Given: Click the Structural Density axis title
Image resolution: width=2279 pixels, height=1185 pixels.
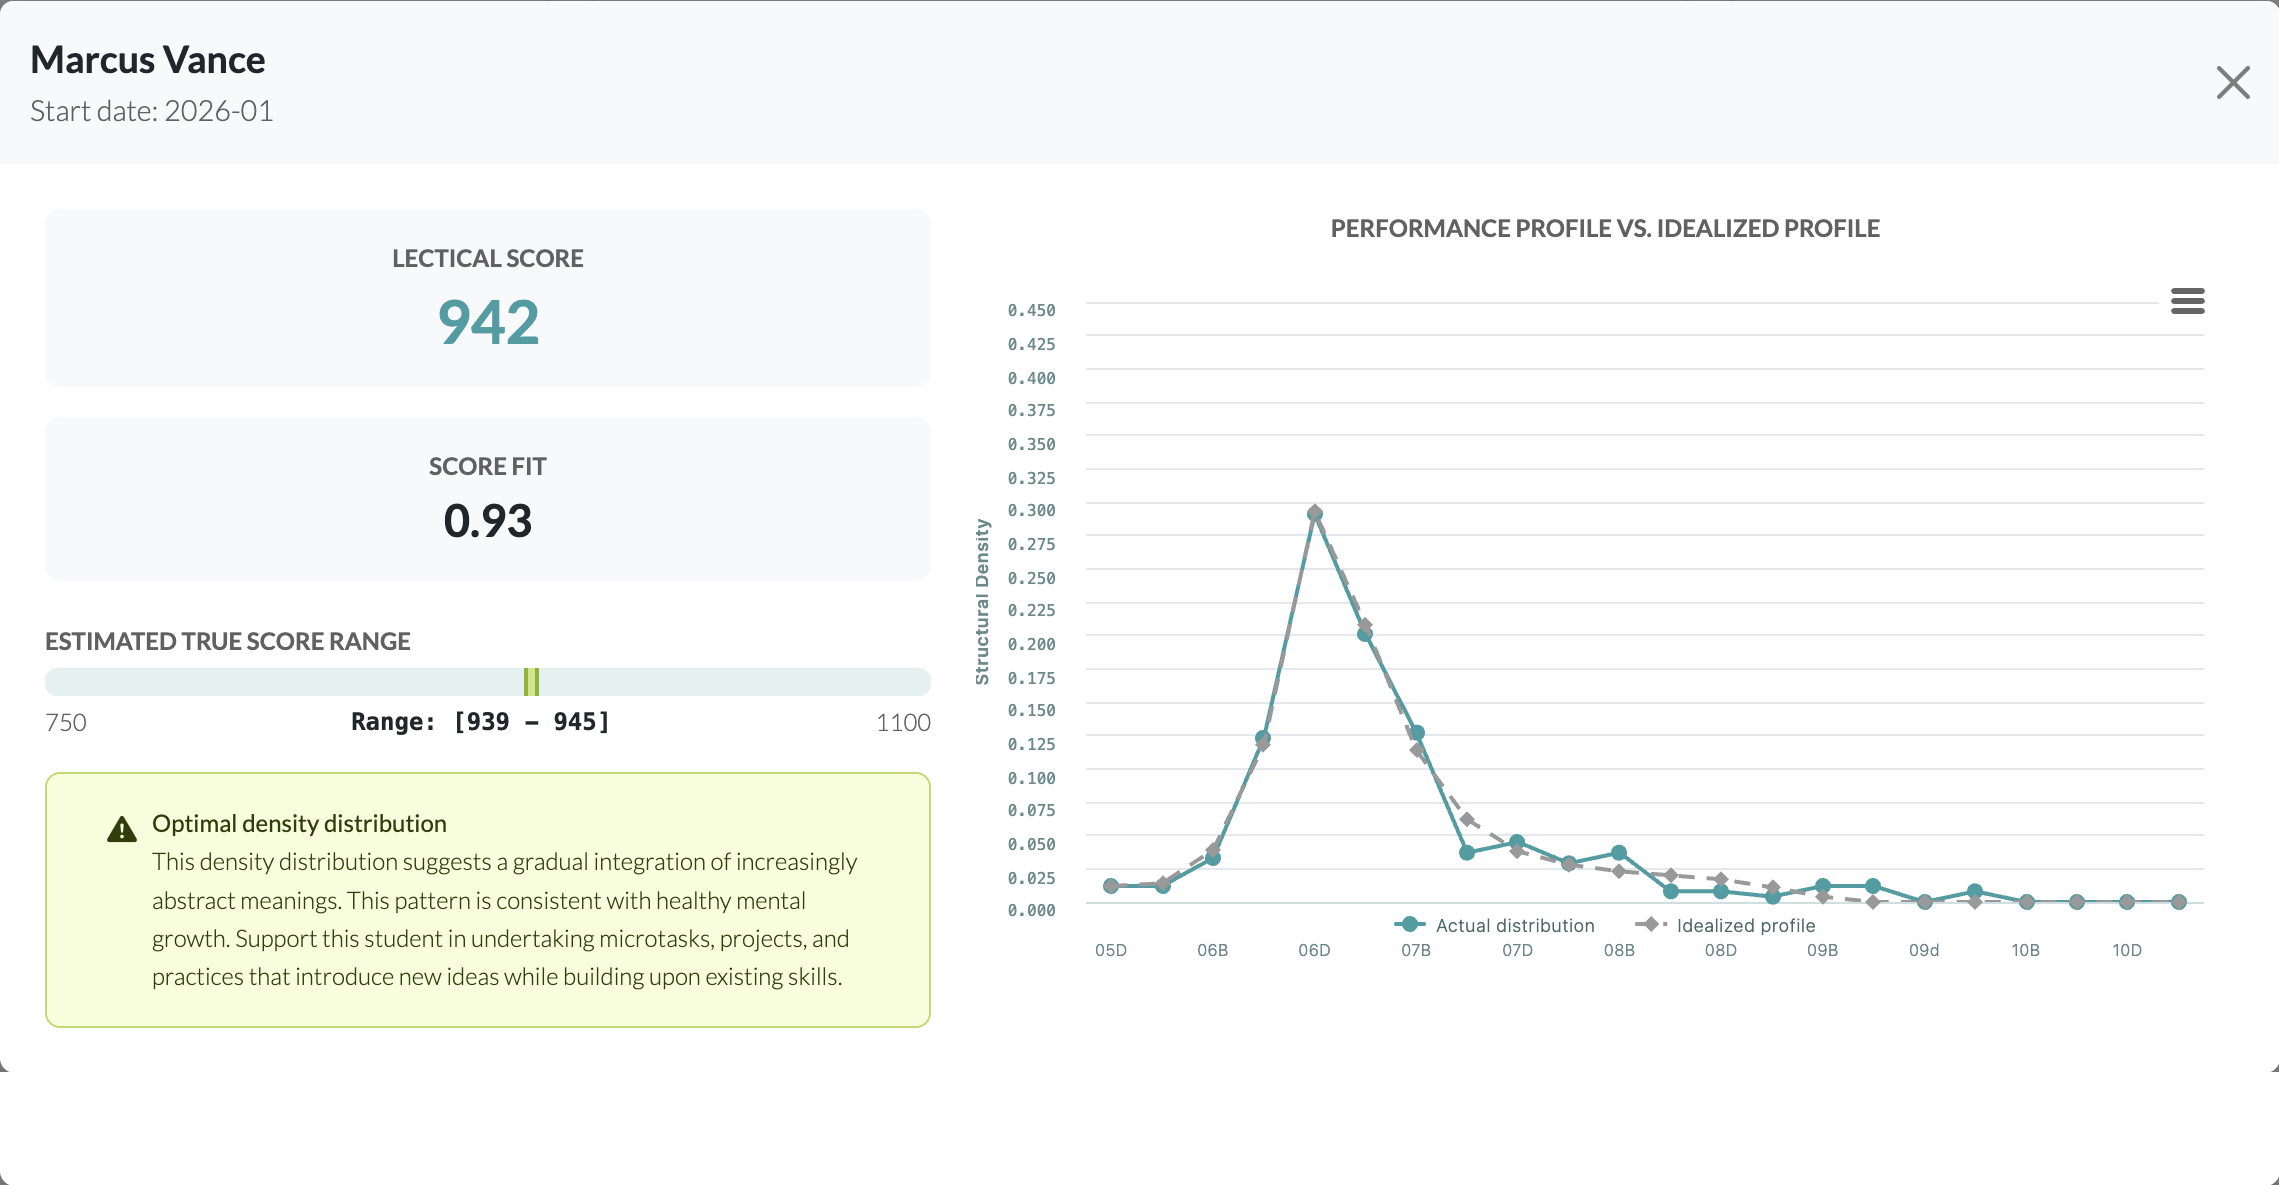Looking at the screenshot, I should tap(982, 602).
